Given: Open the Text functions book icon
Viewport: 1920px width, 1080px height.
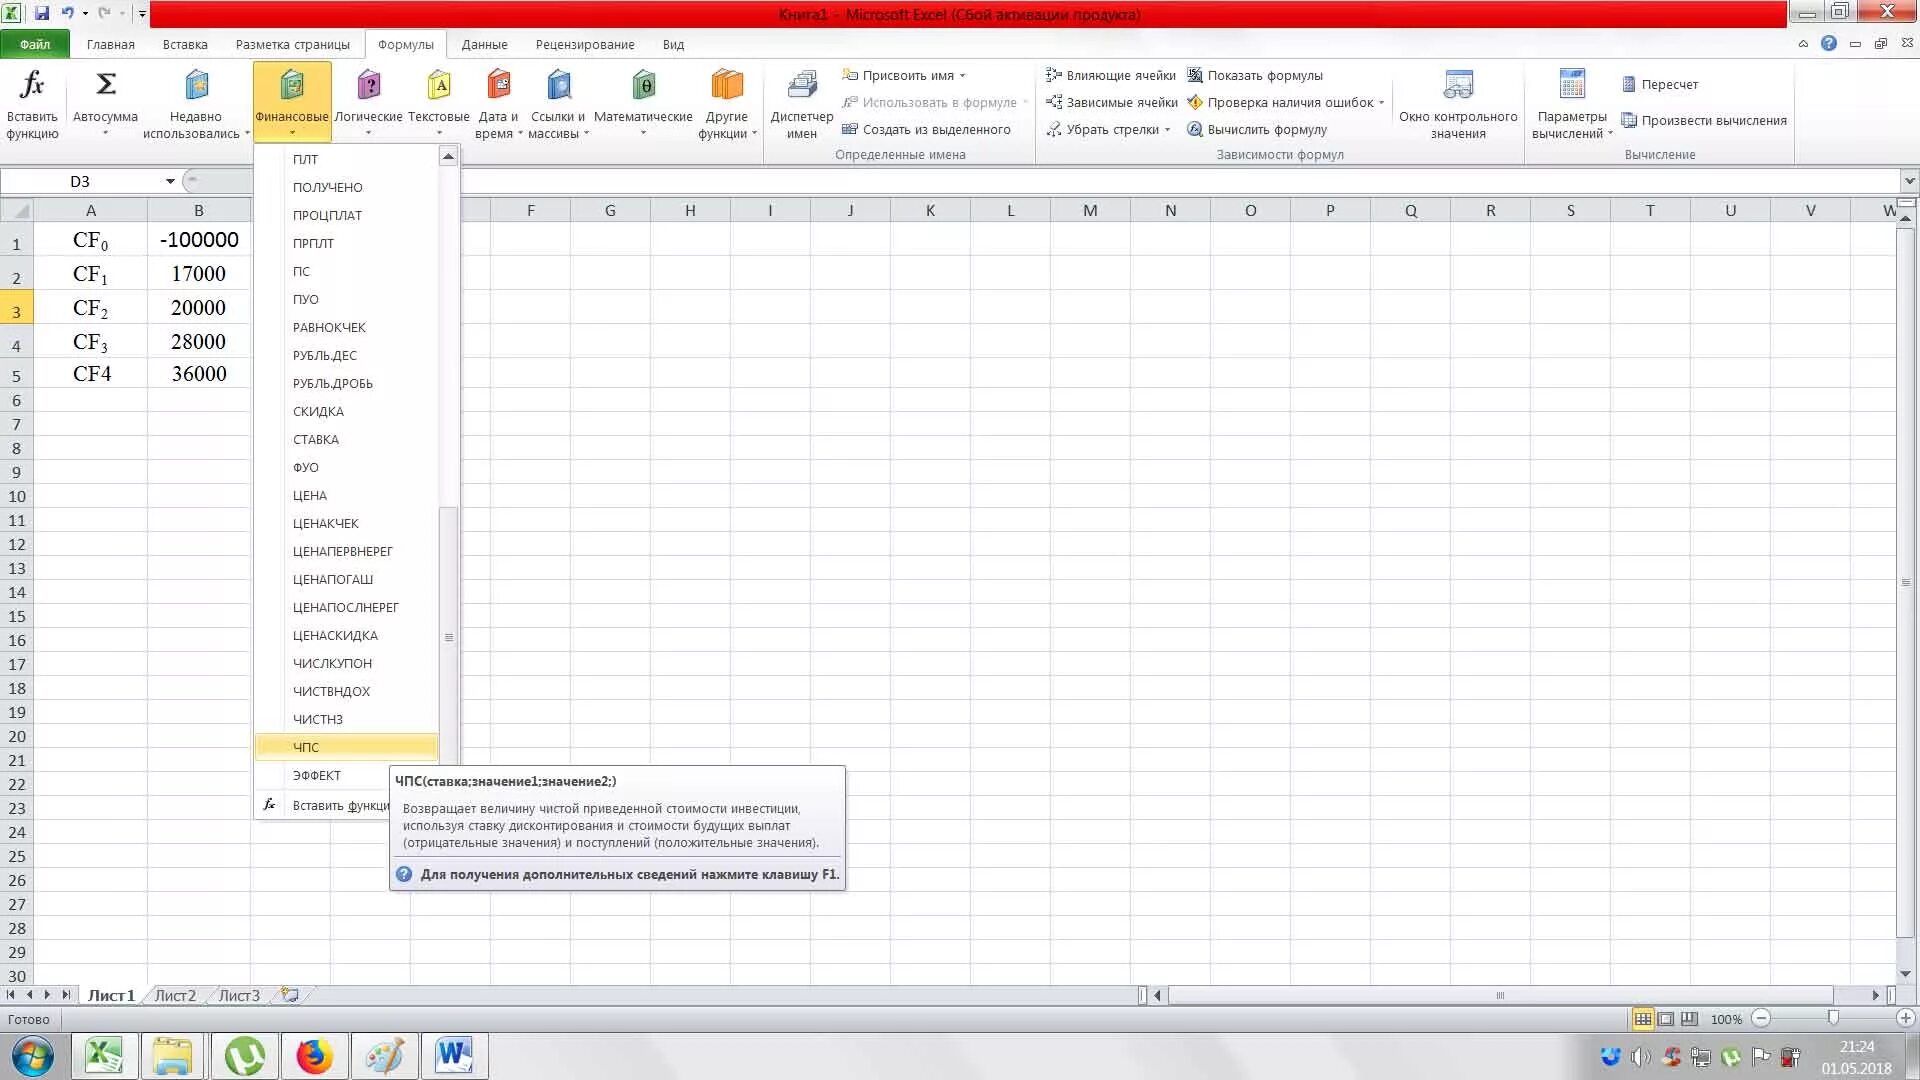Looking at the screenshot, I should click(438, 85).
